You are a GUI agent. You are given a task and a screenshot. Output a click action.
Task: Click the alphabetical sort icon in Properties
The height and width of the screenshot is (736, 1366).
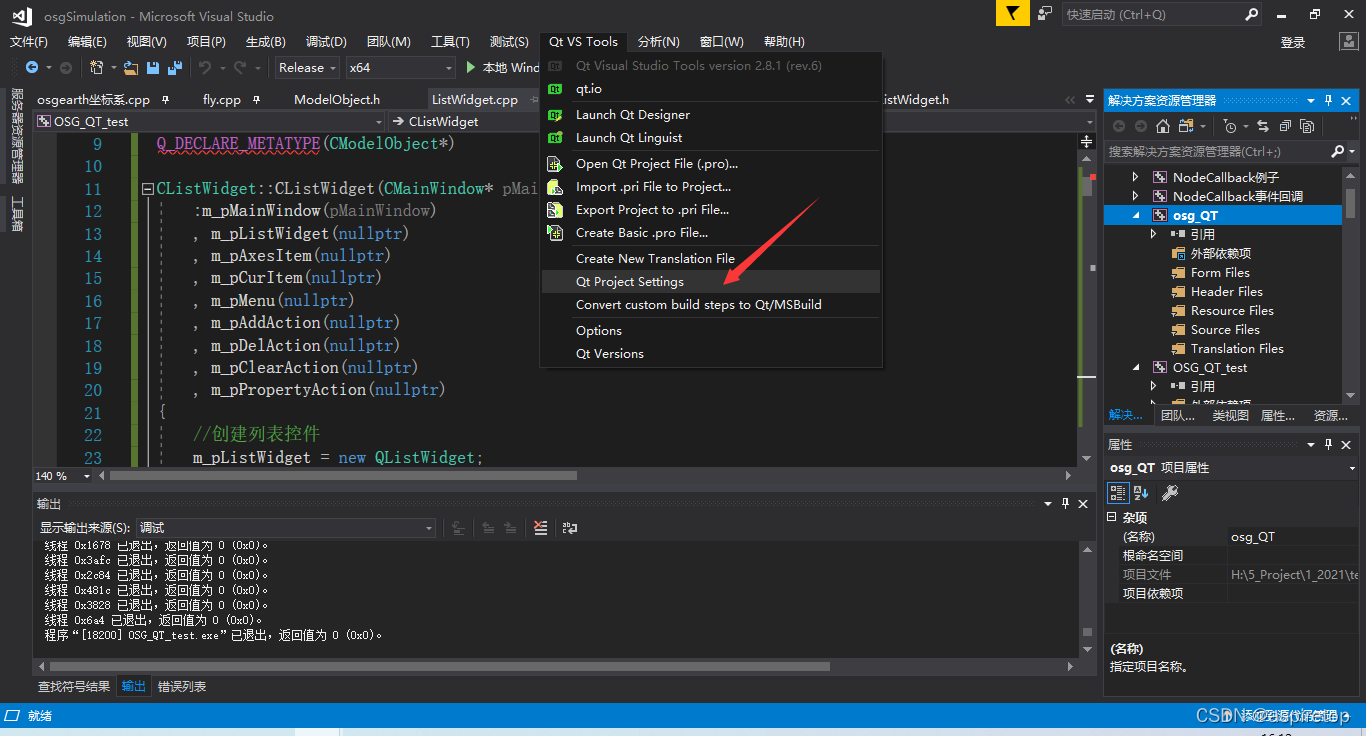(x=1141, y=492)
